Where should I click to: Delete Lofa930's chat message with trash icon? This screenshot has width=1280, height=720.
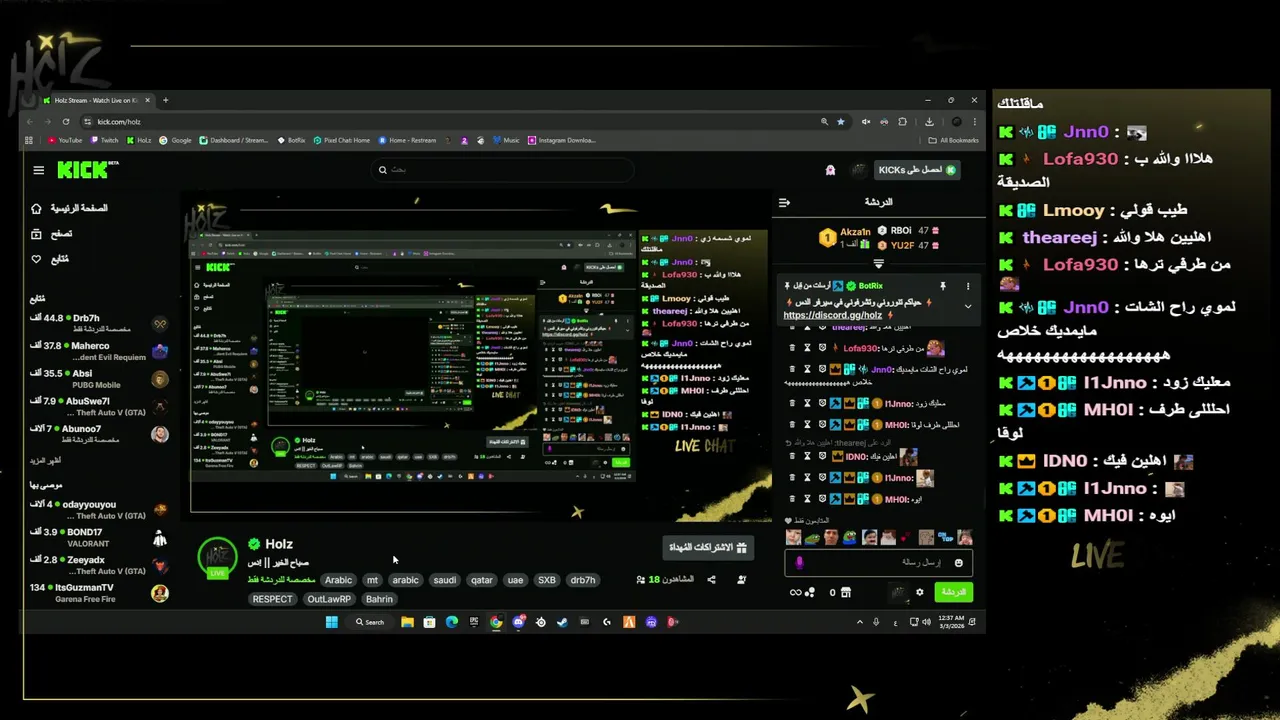coord(793,348)
